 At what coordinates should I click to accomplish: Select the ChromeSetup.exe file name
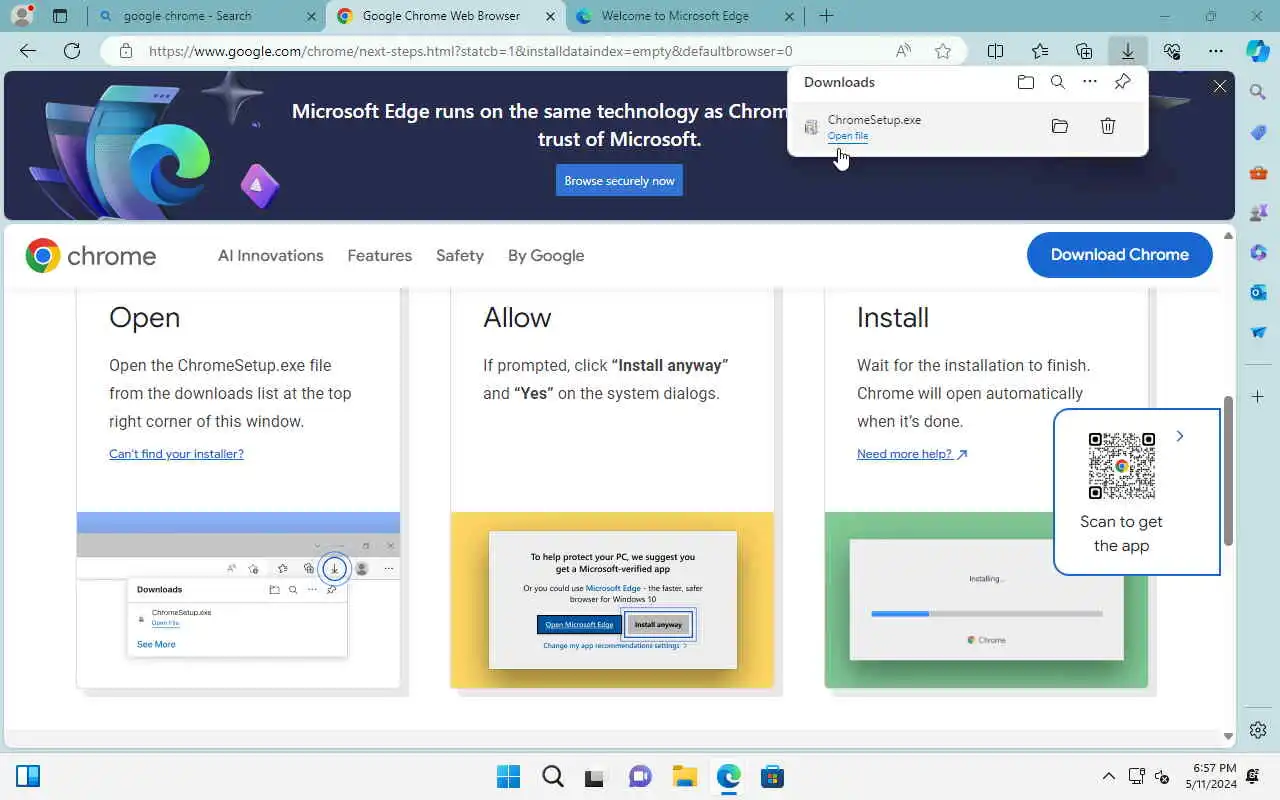tap(874, 120)
